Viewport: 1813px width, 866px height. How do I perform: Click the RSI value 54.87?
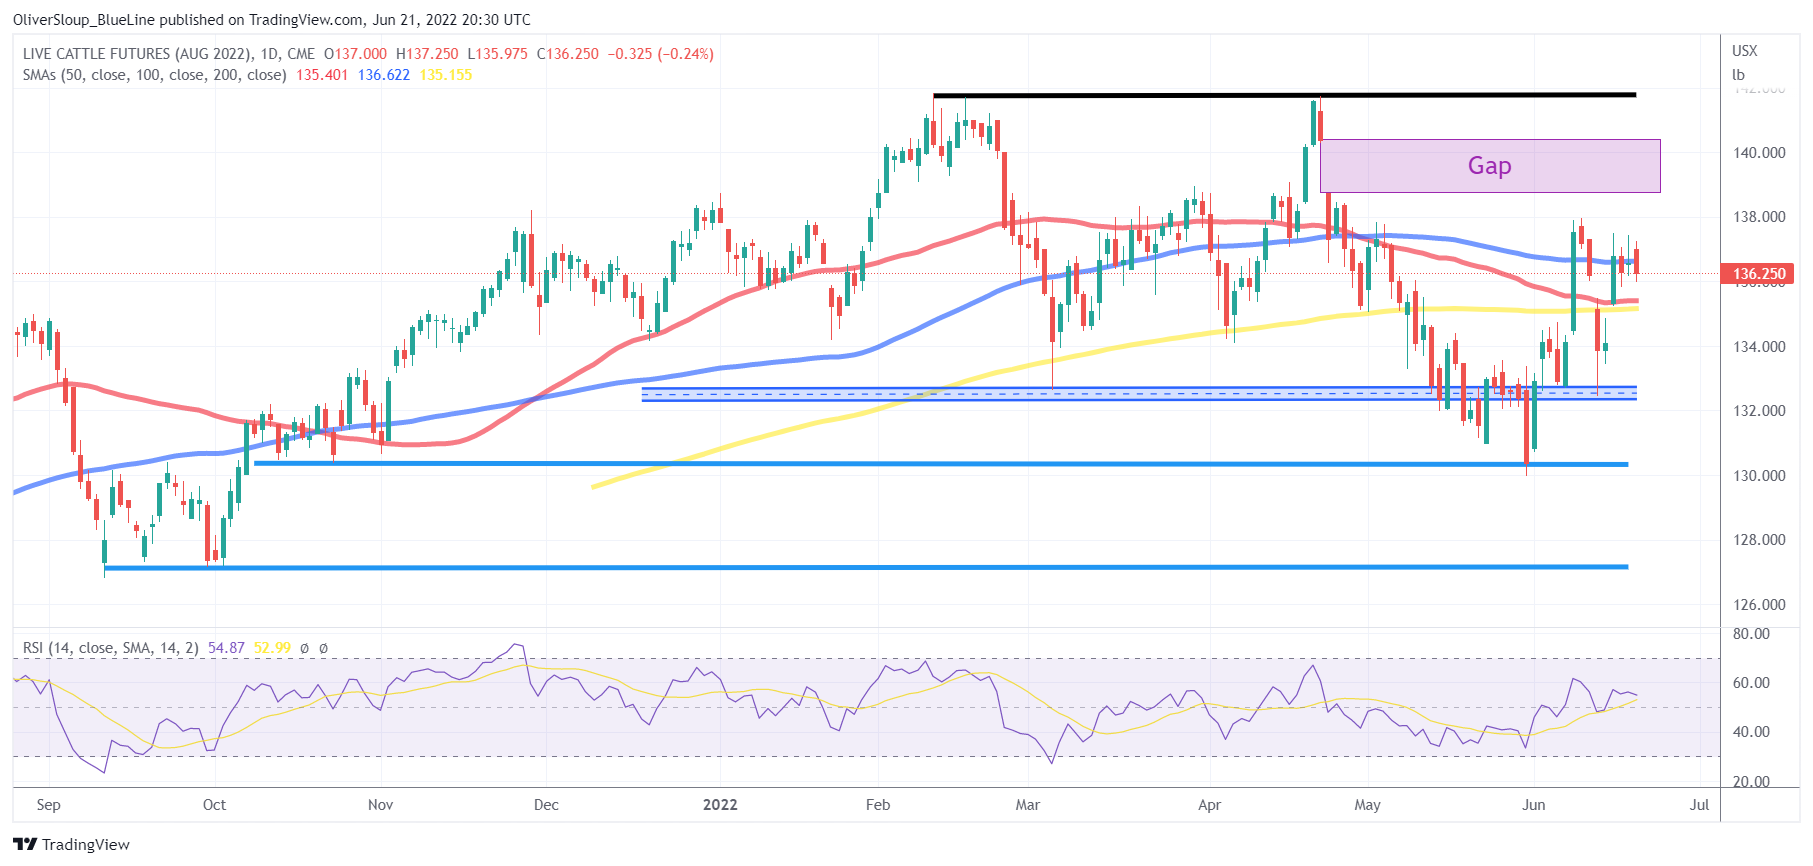click(226, 648)
